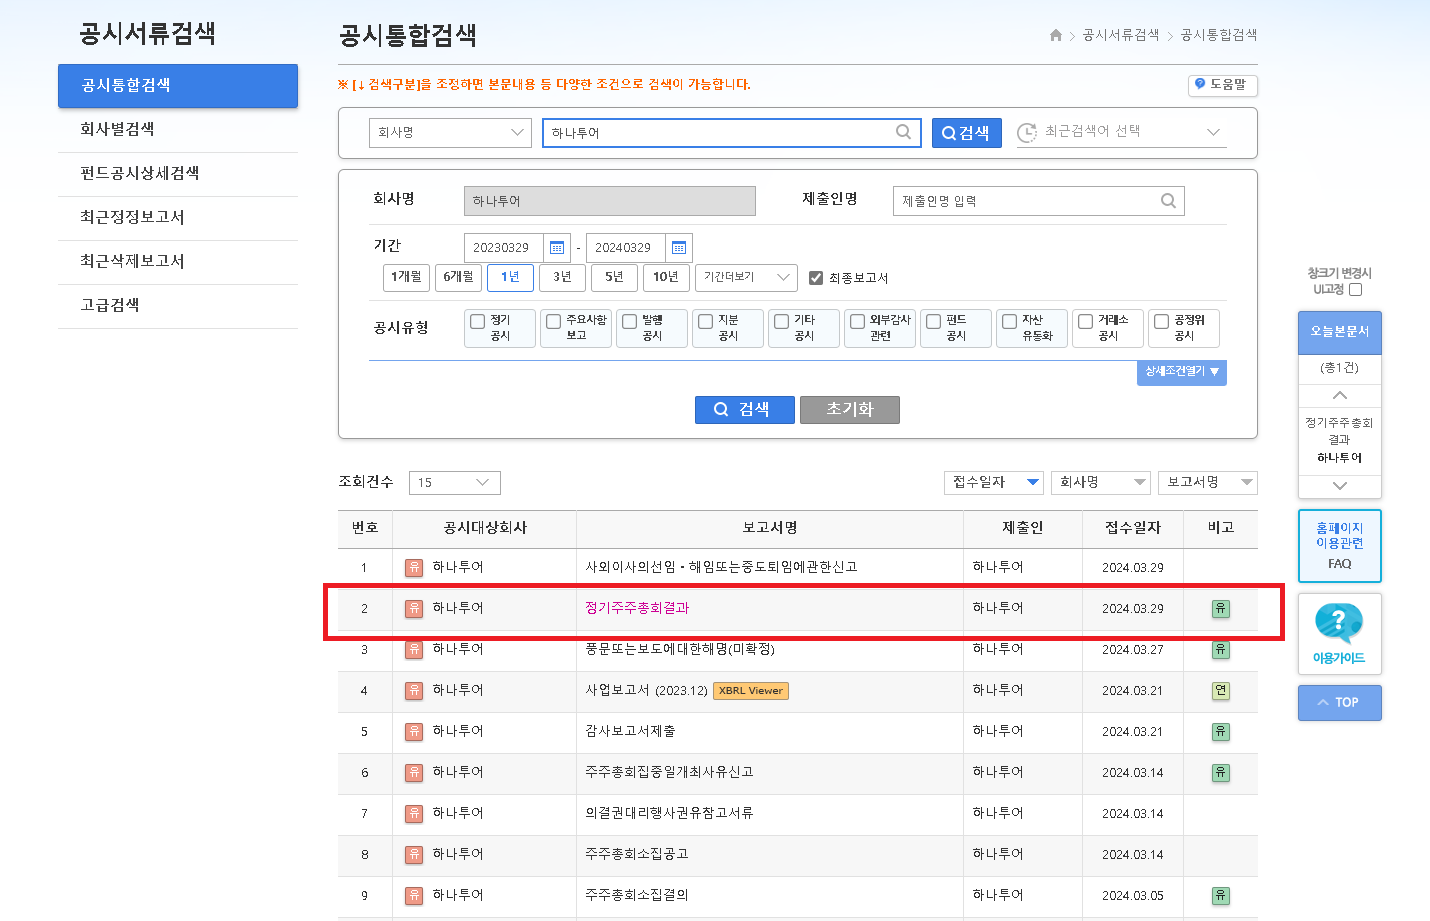1430x921 pixels.
Task: Open the 사외이사의선임·해임또는중도퇴임에관한신고 report
Action: pos(721,567)
